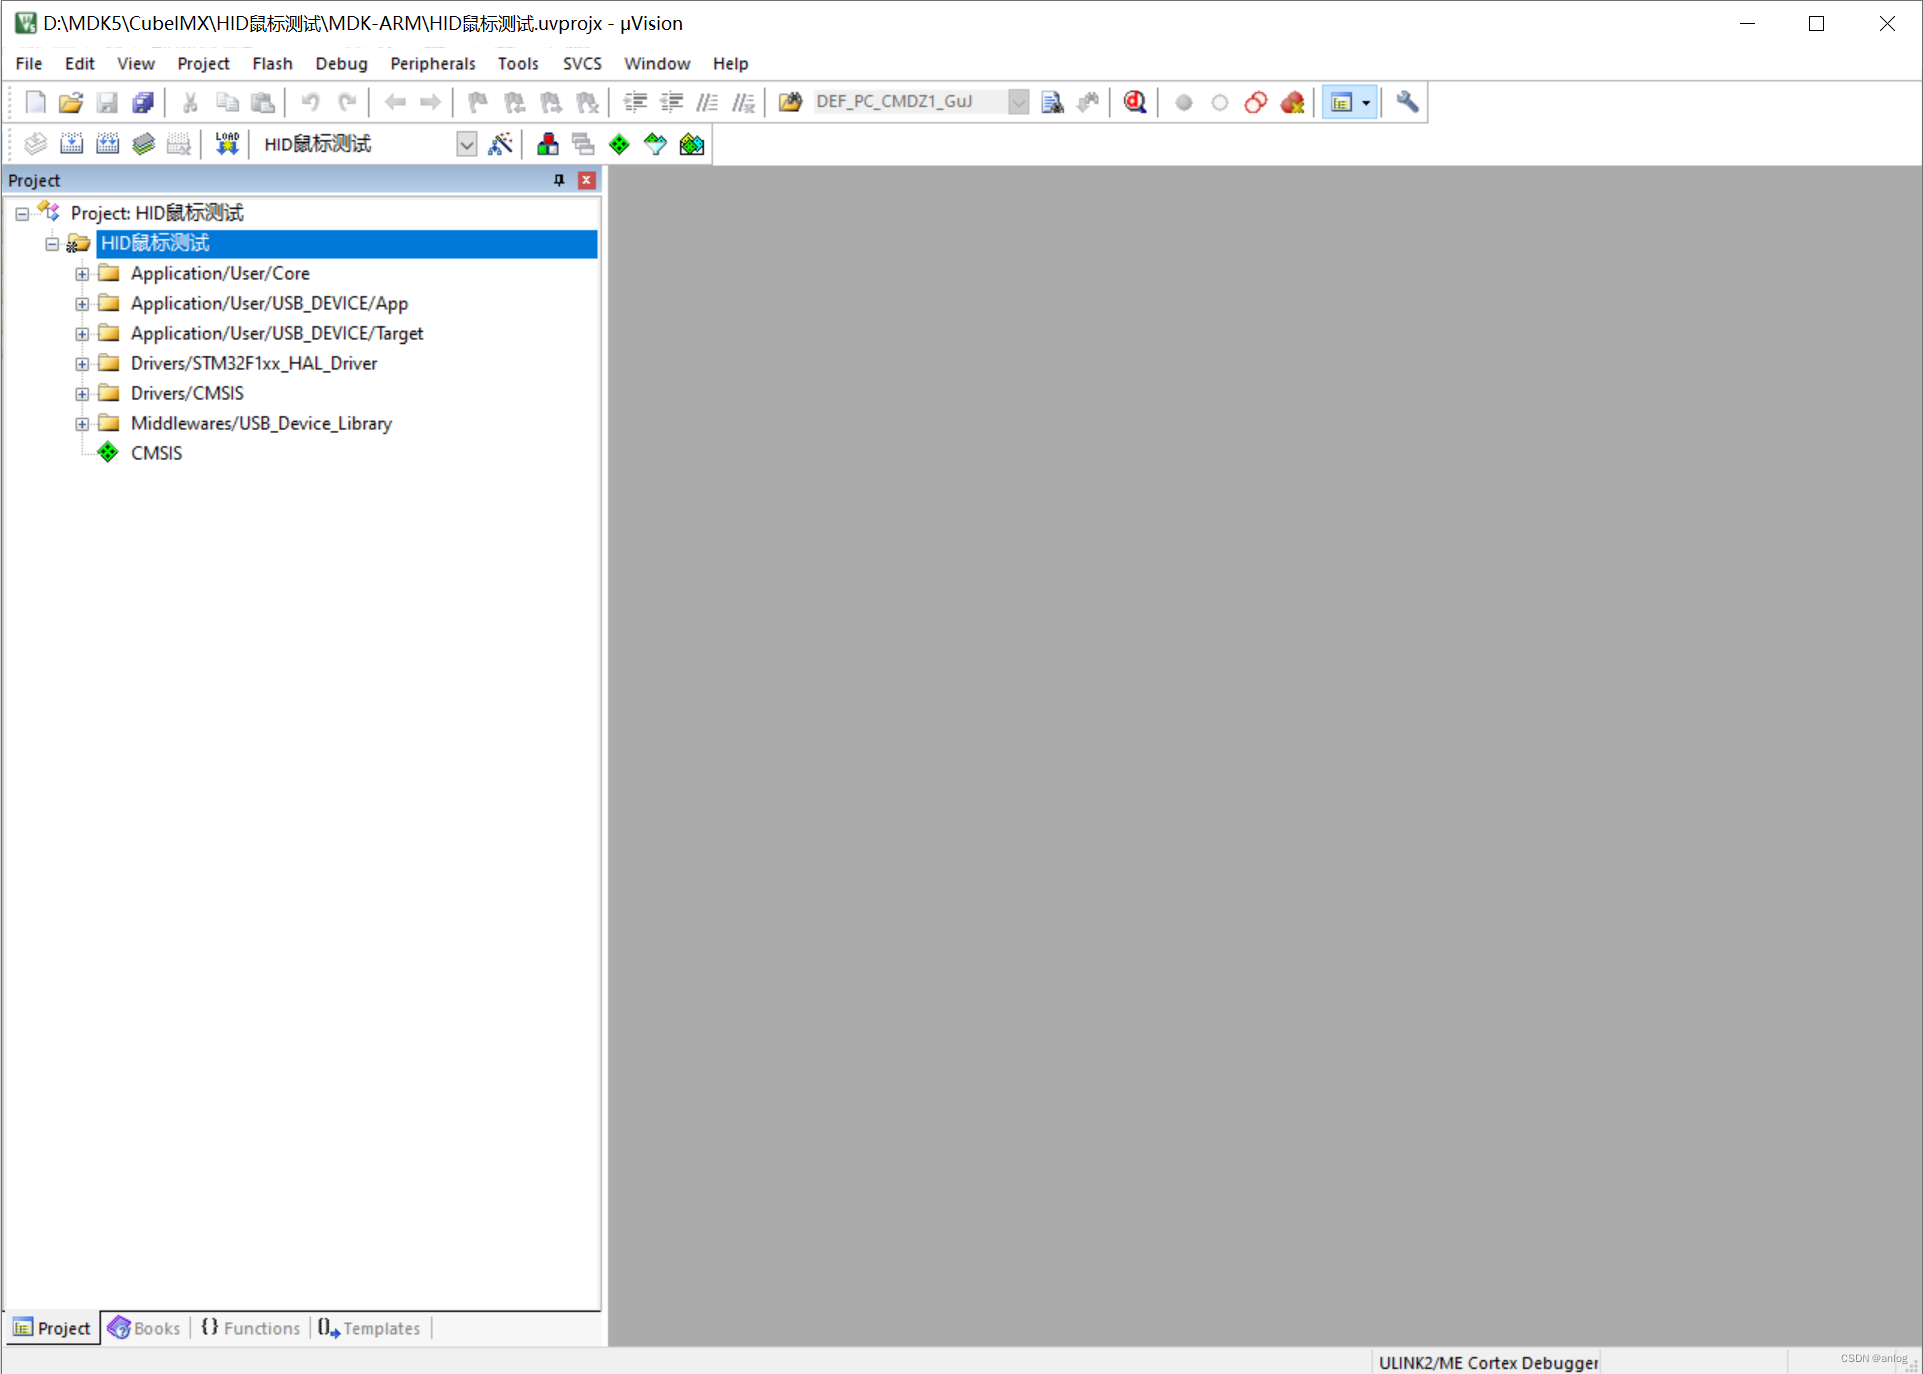
Task: Open the File menu
Action: point(29,63)
